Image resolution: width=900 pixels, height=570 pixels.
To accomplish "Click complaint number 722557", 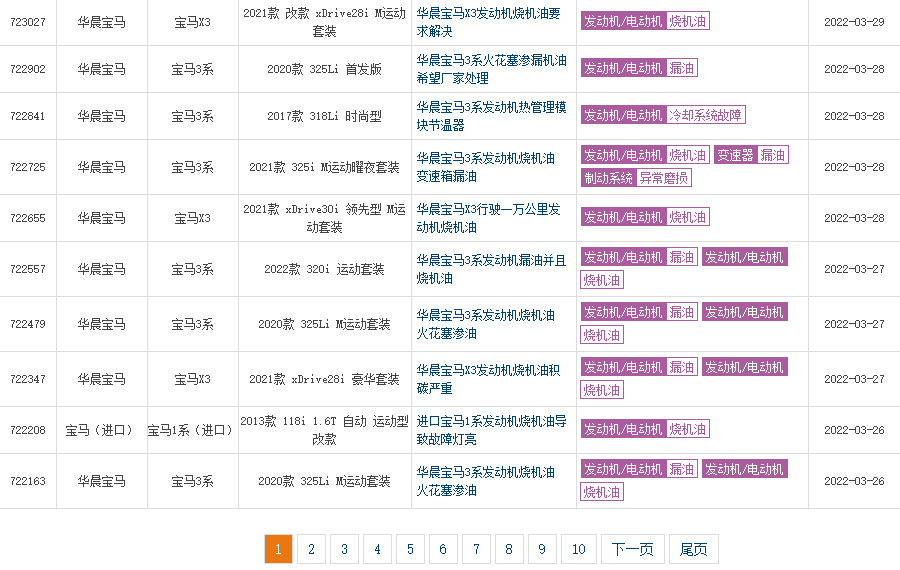I will click(x=28, y=270).
